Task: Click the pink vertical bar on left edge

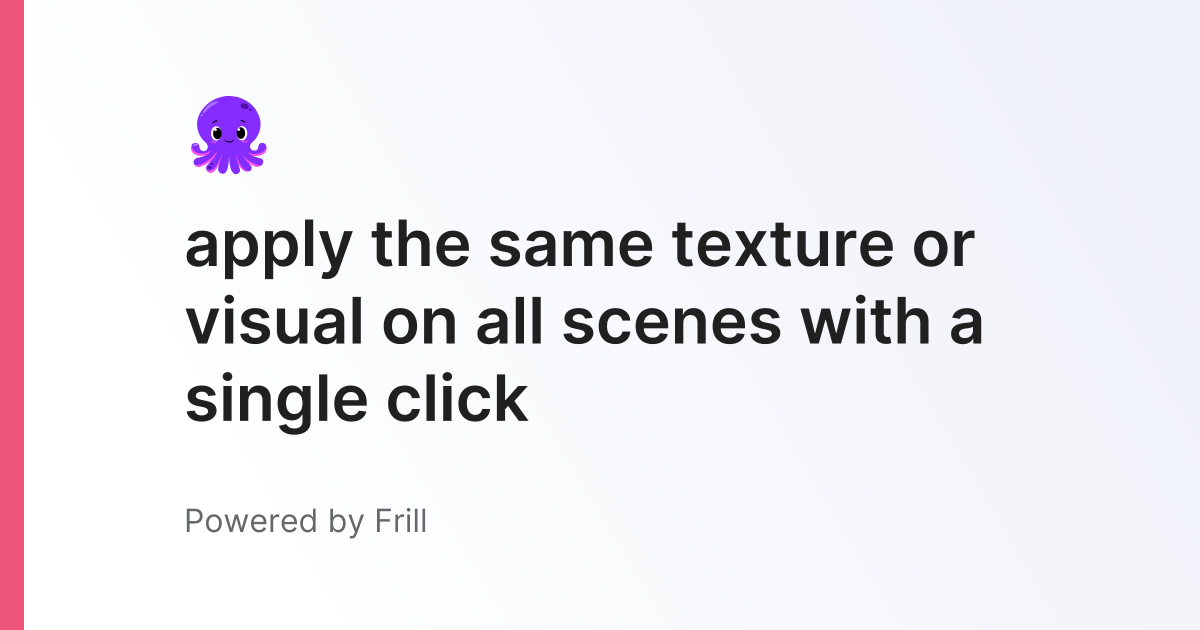Action: (x=11, y=315)
